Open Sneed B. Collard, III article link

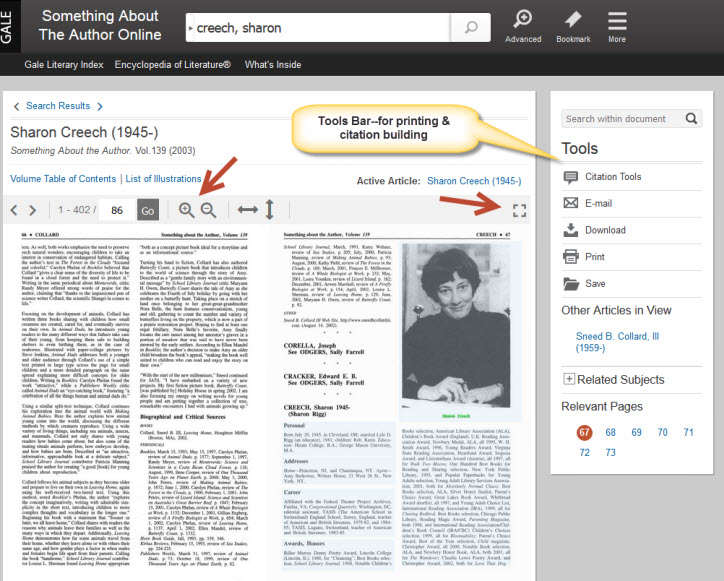click(617, 342)
